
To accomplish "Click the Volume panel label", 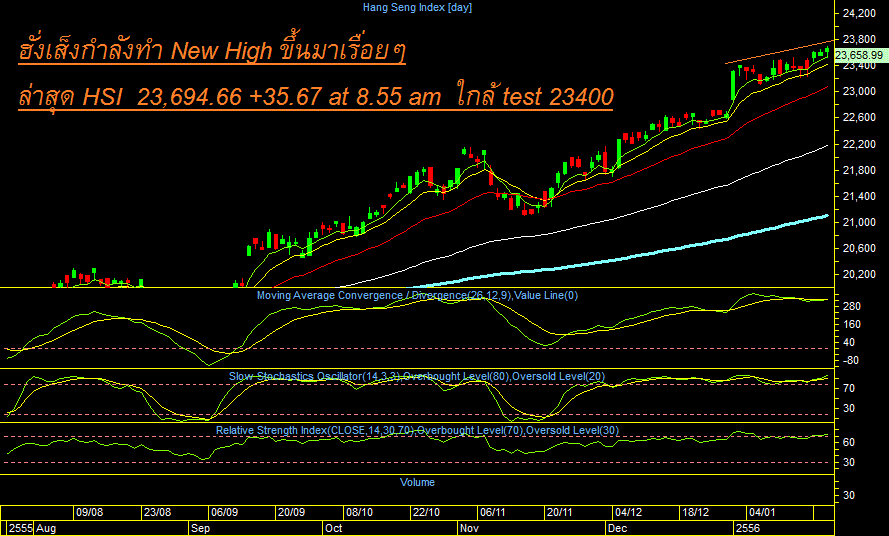I will tap(417, 482).
